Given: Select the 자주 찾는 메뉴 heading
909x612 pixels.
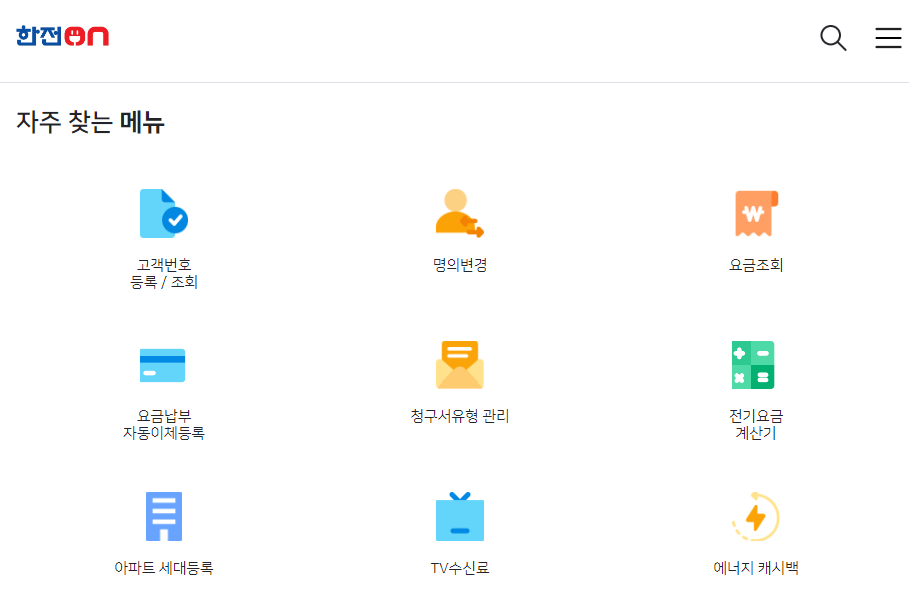Looking at the screenshot, I should pyautogui.click(x=90, y=122).
